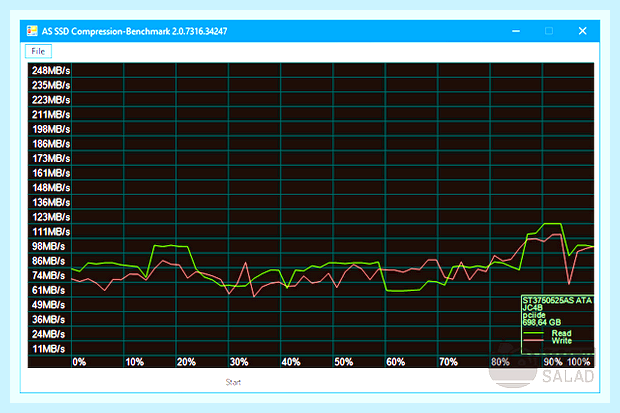
Task: Click the 198MB/s axis label
Action: 51,129
